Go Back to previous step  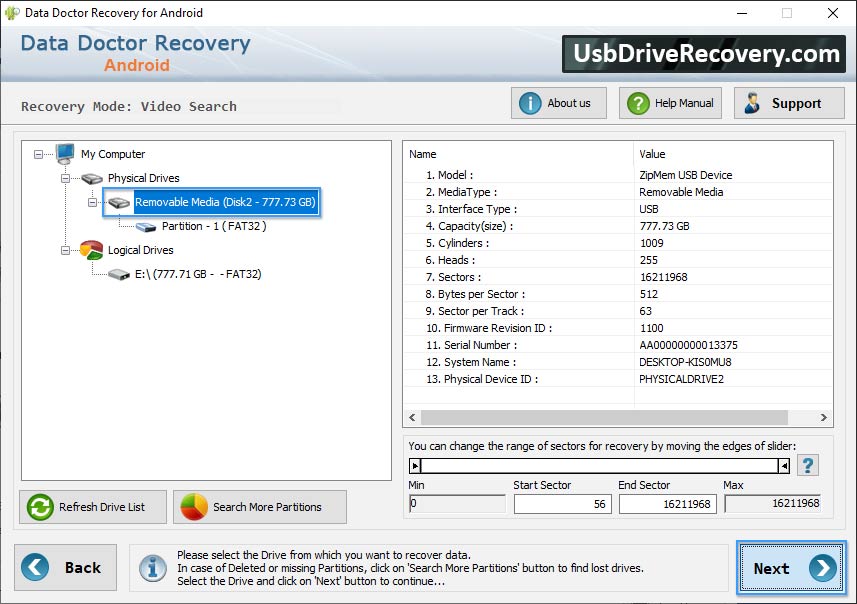pos(66,567)
